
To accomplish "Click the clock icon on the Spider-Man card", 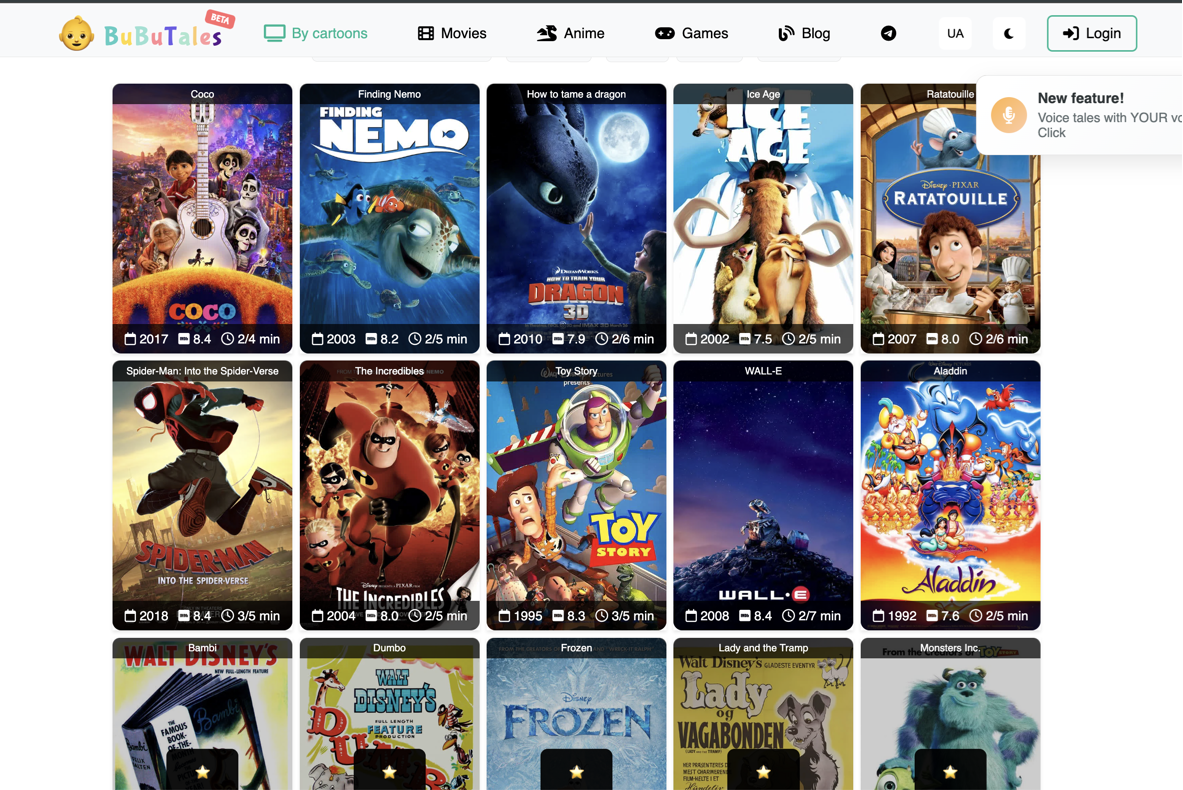I will (x=227, y=616).
